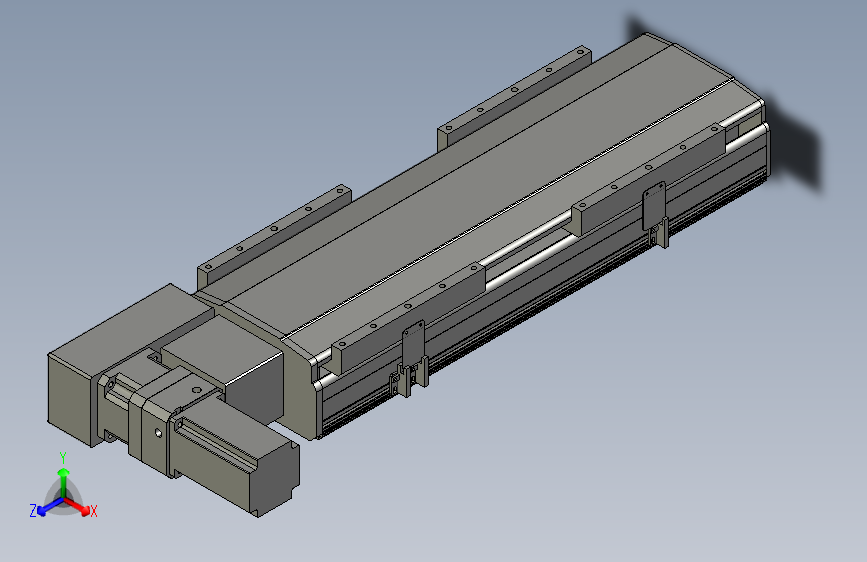Click the green Y axis arrow of the triad
867x562 pixels.
pyautogui.click(x=64, y=482)
